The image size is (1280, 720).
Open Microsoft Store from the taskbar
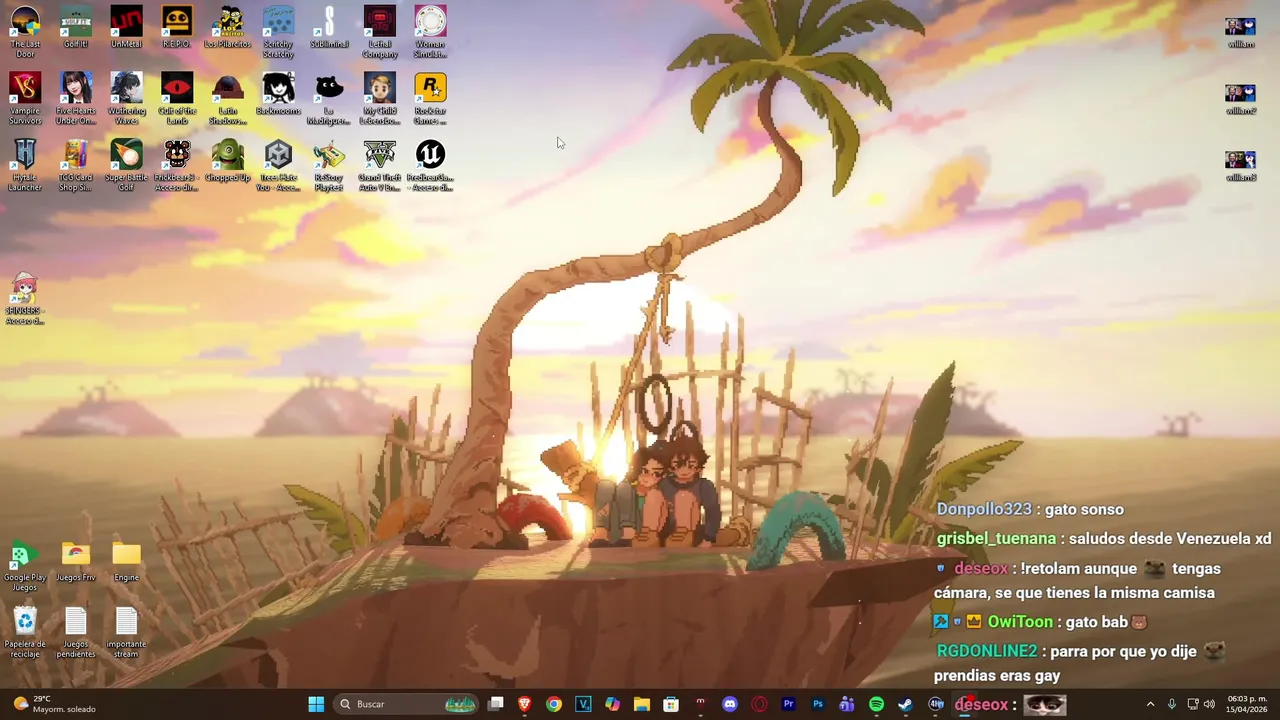coord(671,704)
